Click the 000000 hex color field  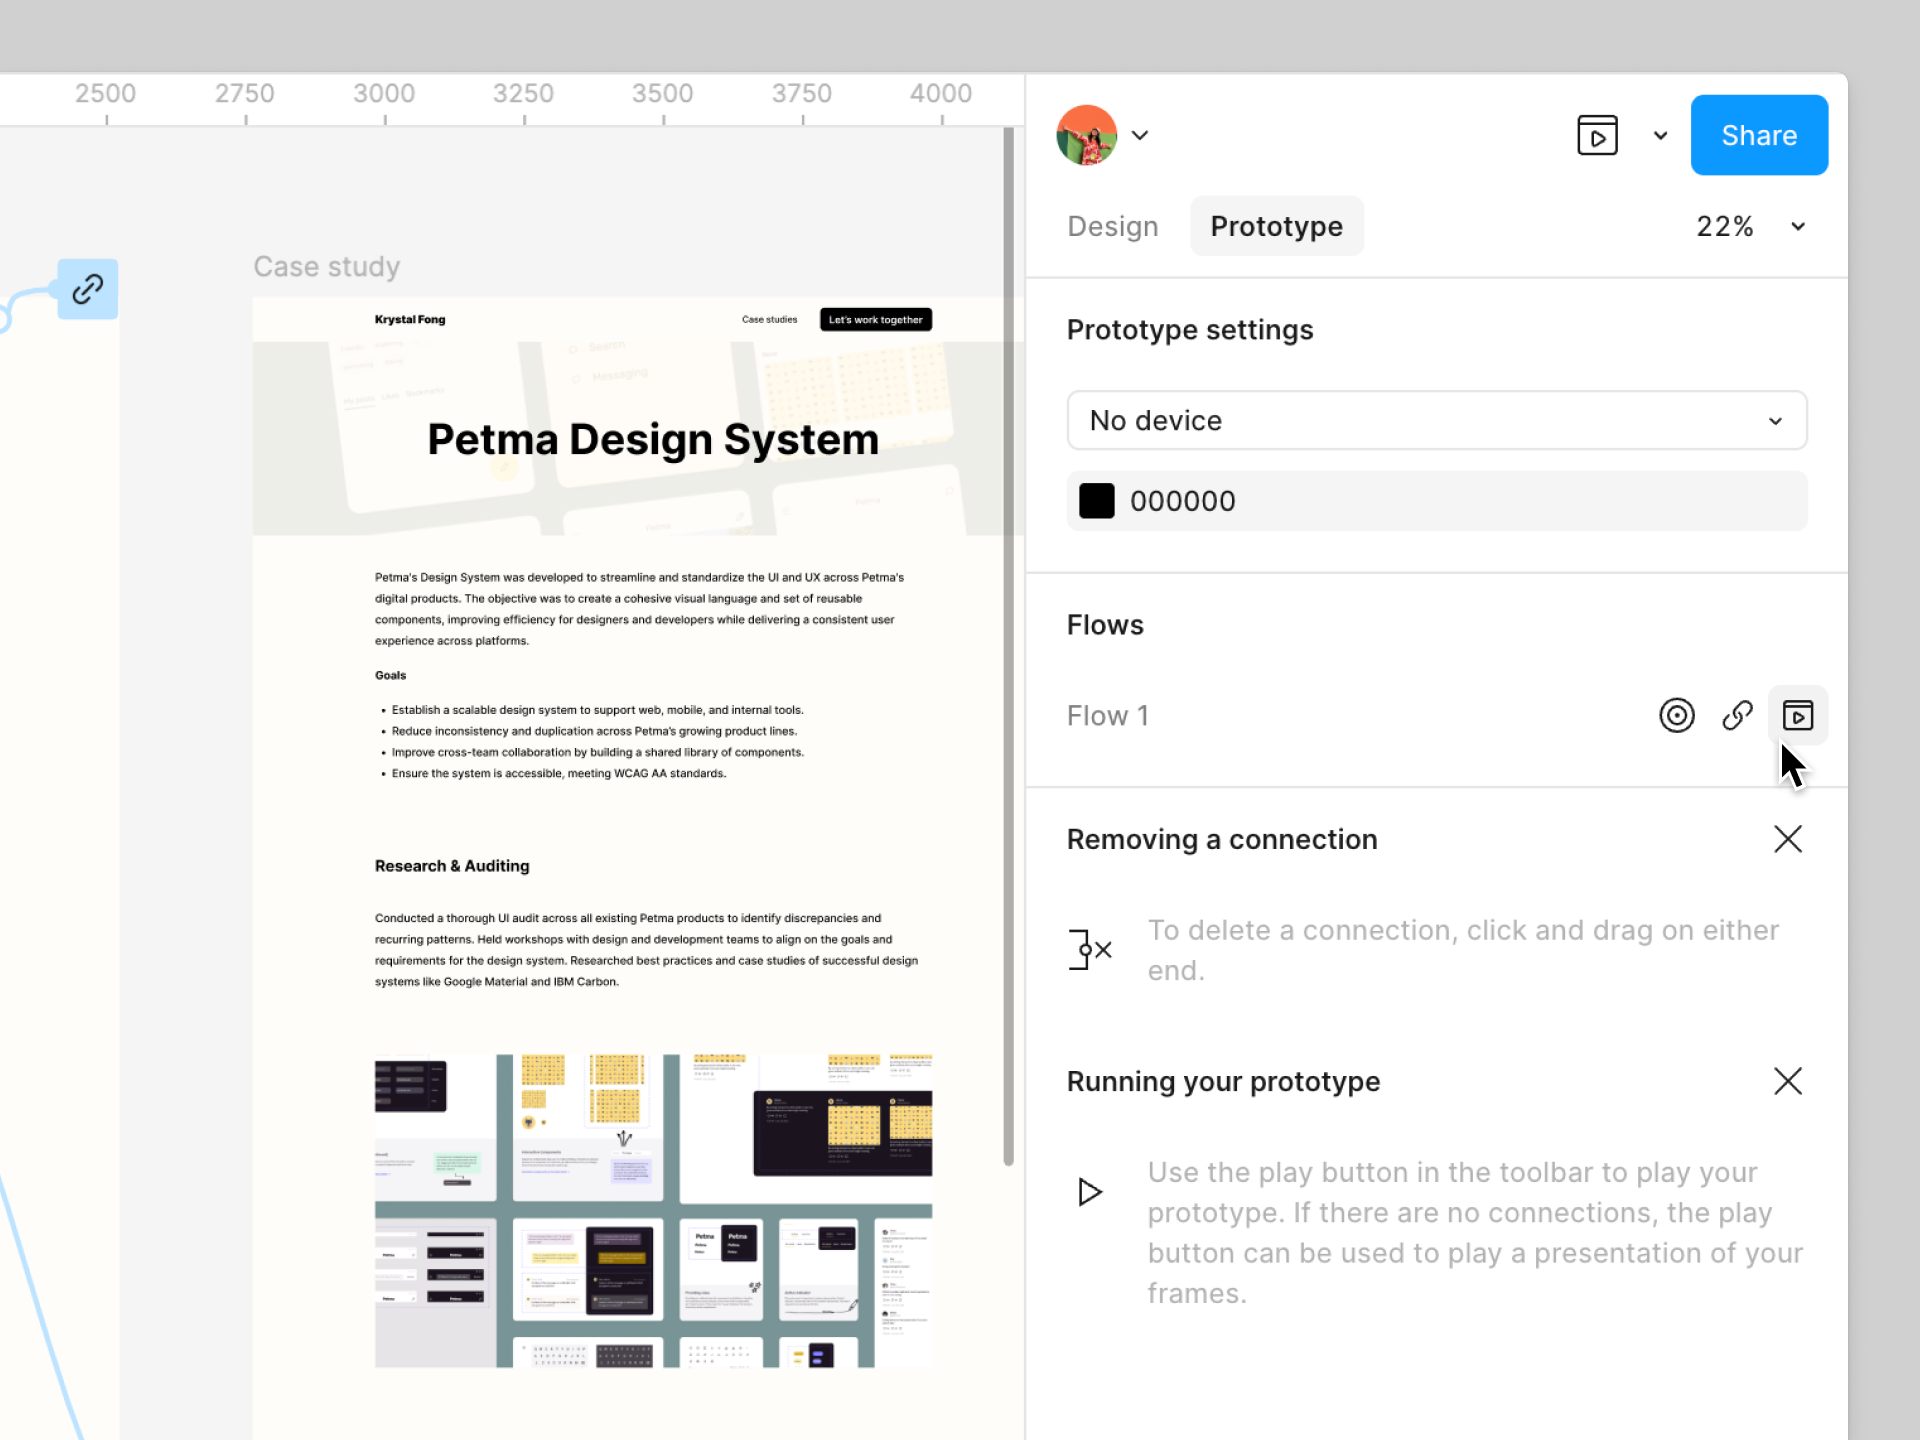[1182, 501]
